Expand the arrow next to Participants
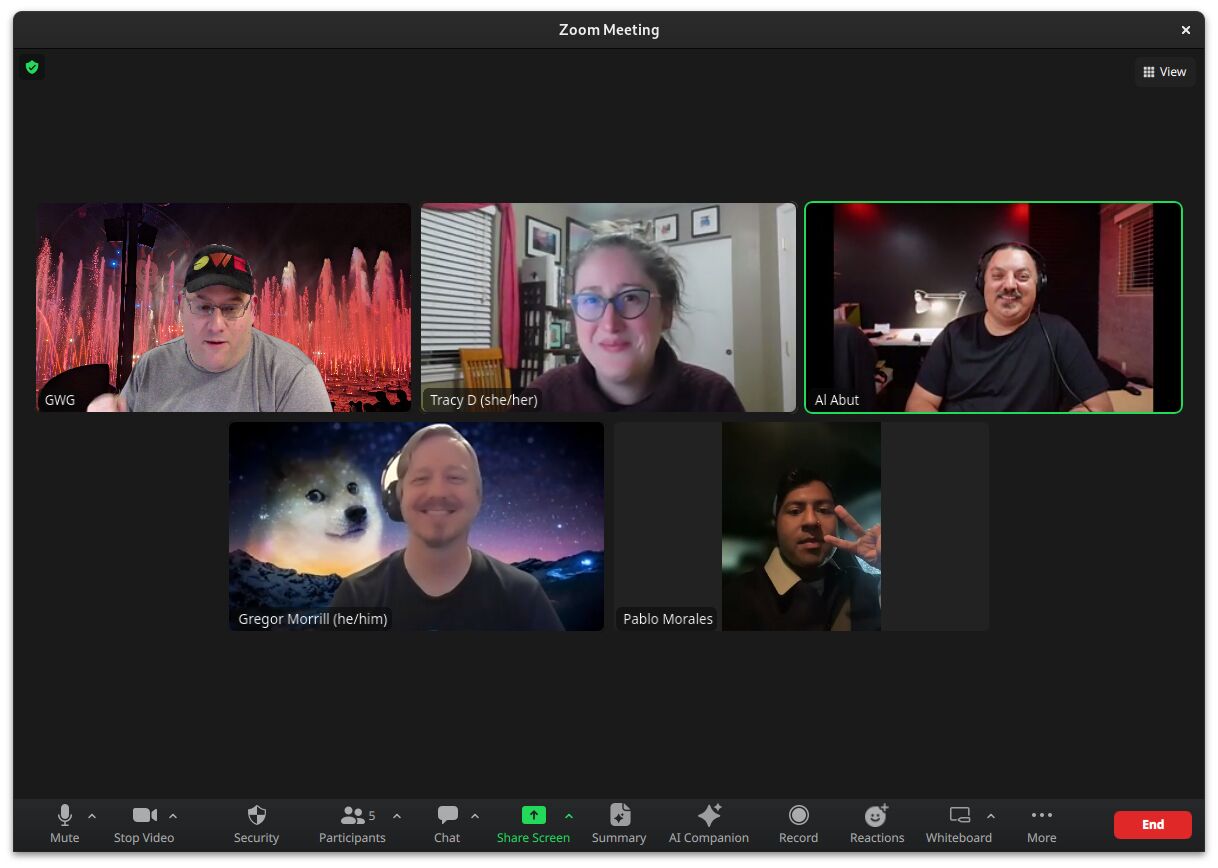Image resolution: width=1218 pixels, height=868 pixels. pyautogui.click(x=397, y=816)
